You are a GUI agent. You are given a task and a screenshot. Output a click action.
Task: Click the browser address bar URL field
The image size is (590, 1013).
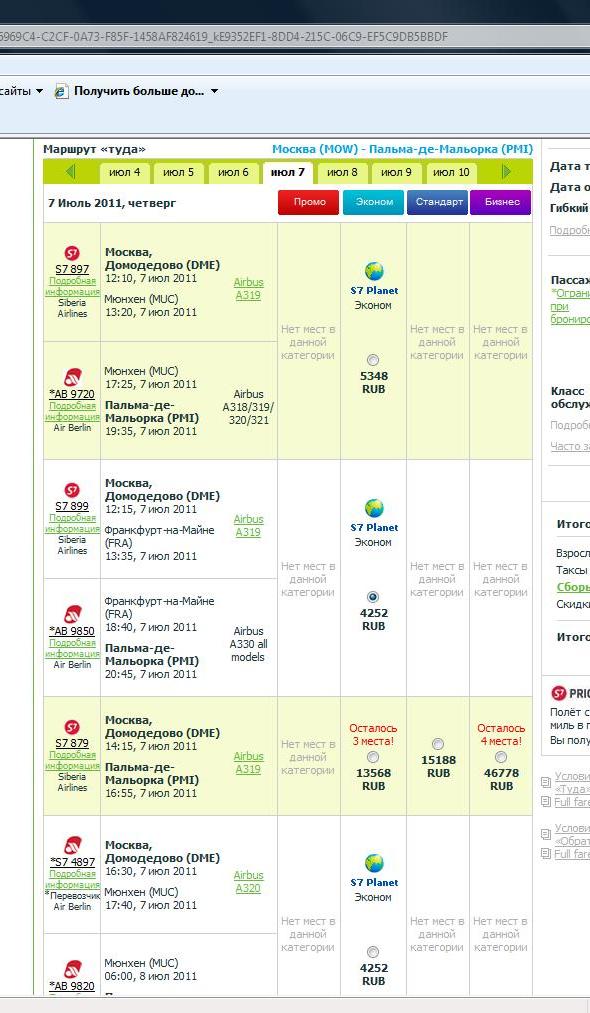point(295,37)
